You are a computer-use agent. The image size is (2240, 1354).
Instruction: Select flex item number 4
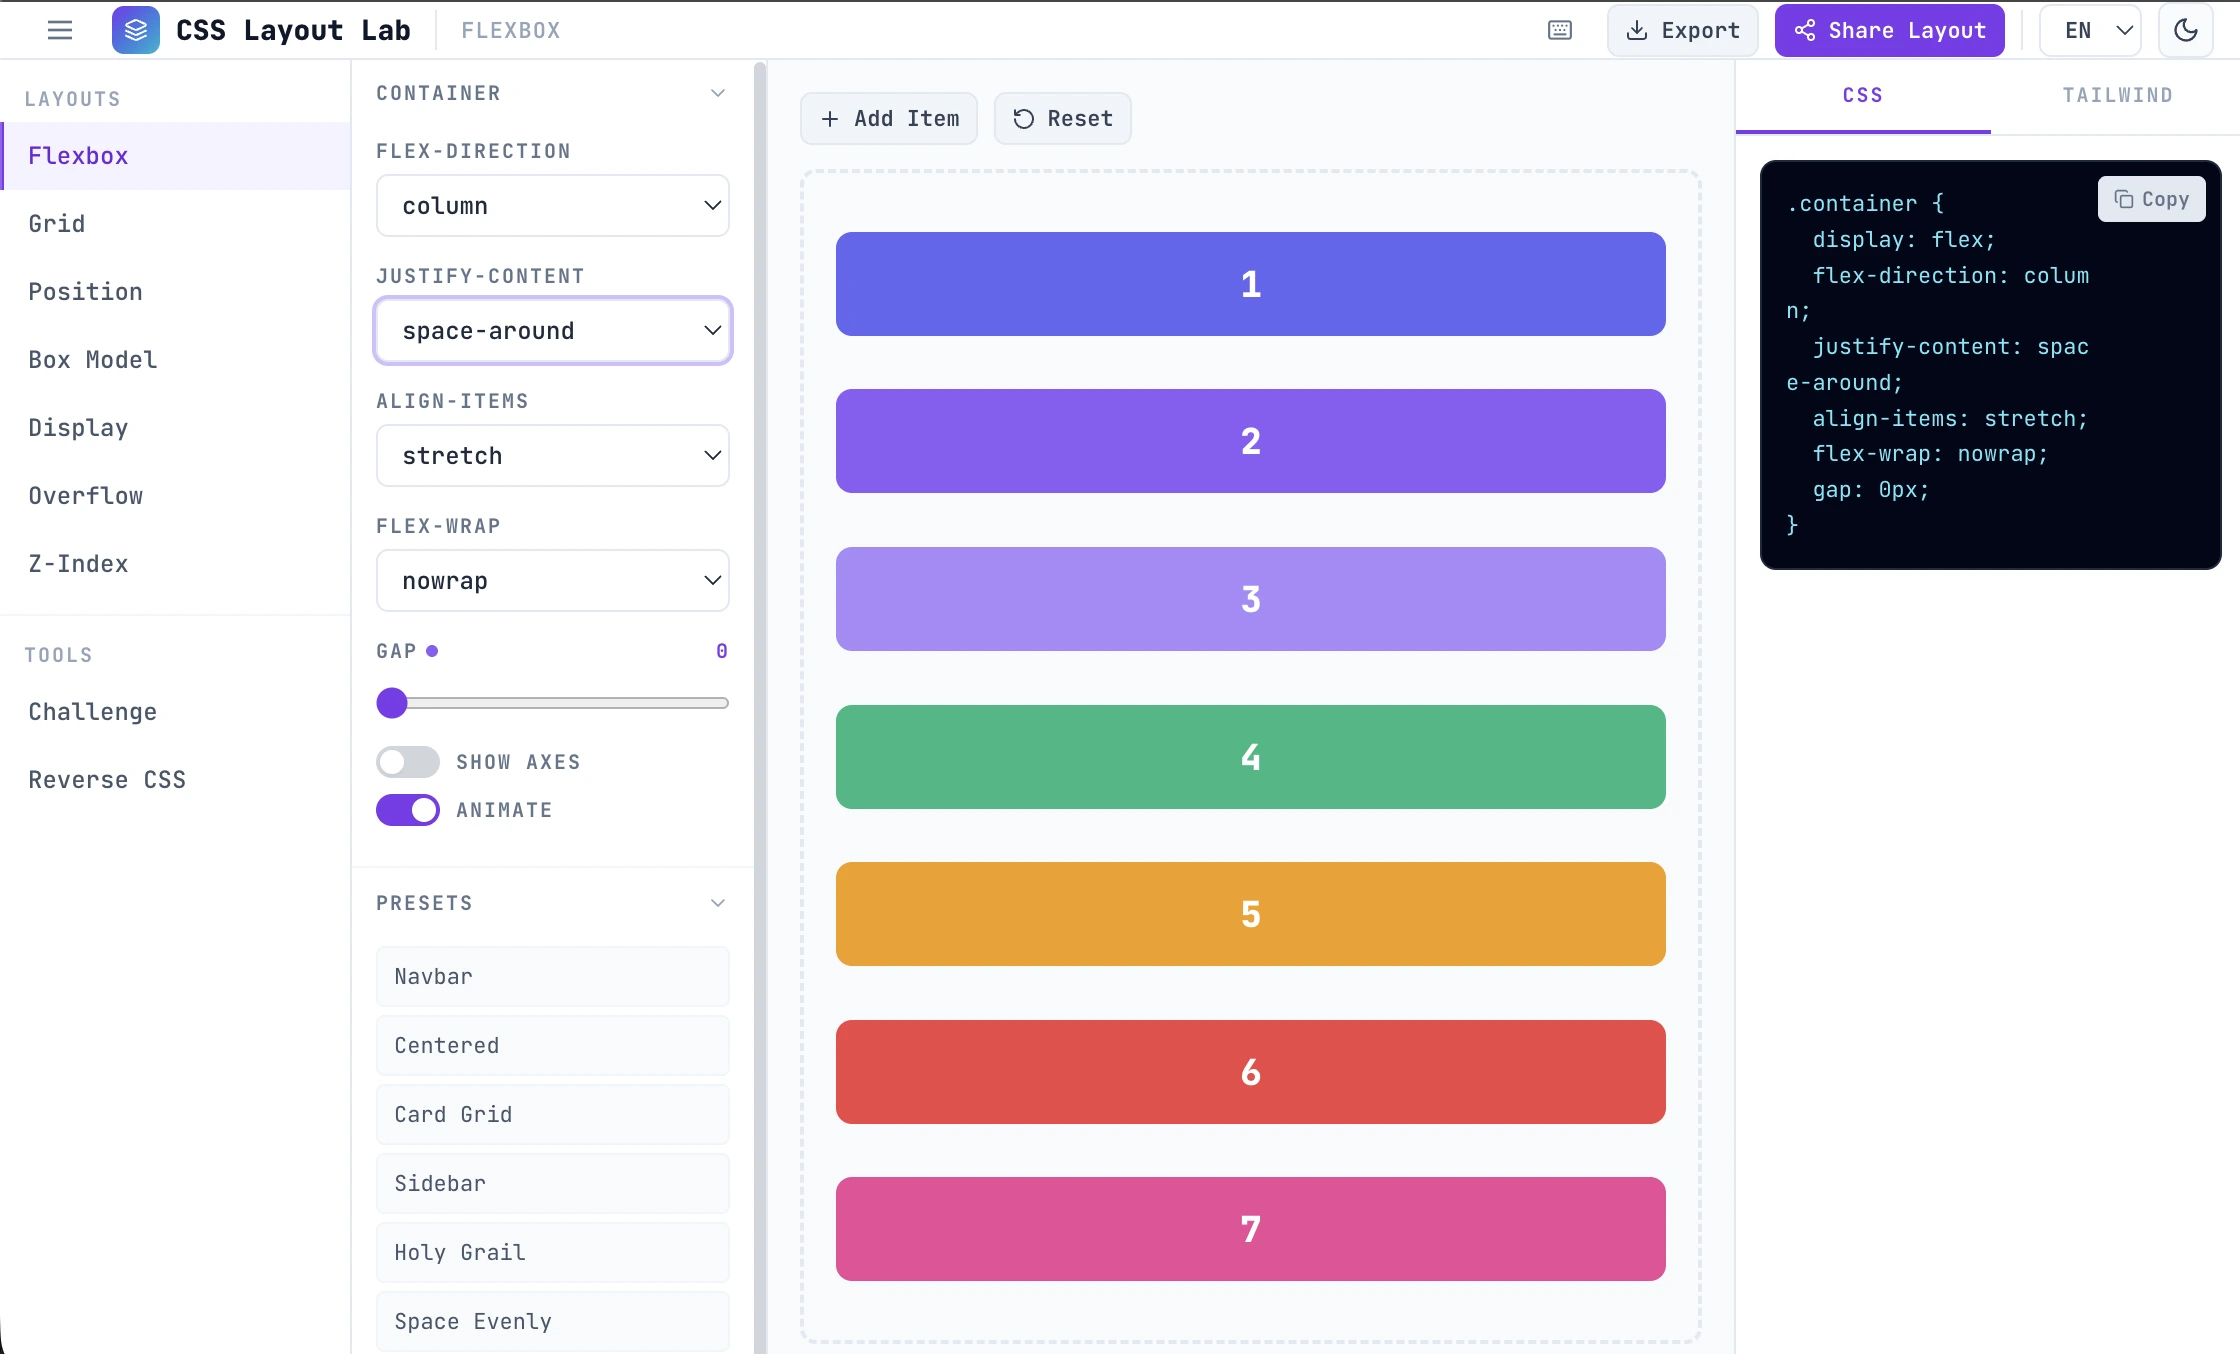(x=1249, y=757)
